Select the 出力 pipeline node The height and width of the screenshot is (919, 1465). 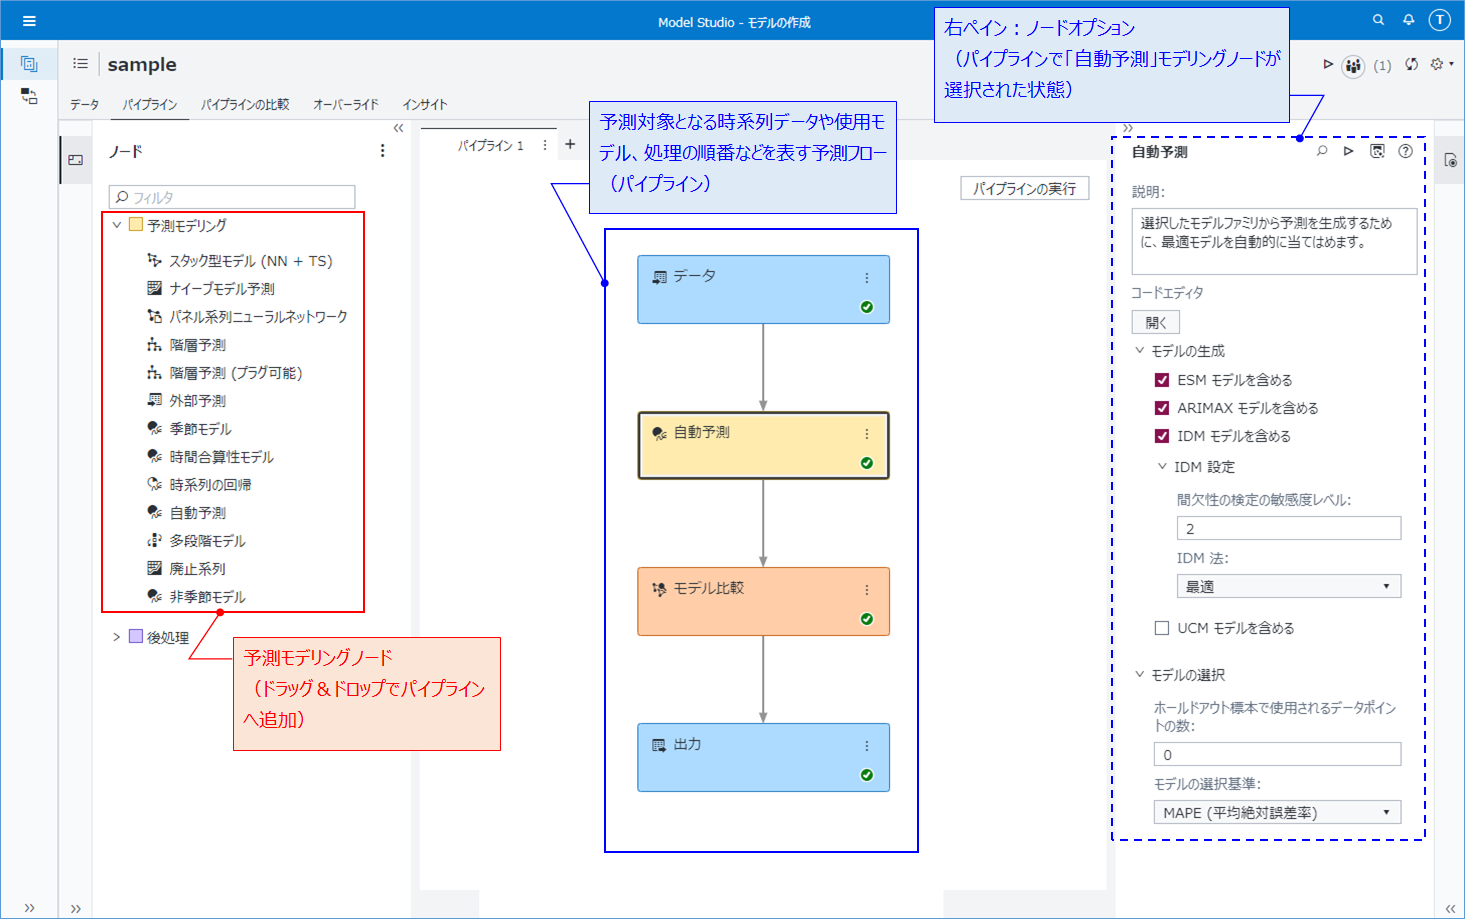pyautogui.click(x=763, y=758)
